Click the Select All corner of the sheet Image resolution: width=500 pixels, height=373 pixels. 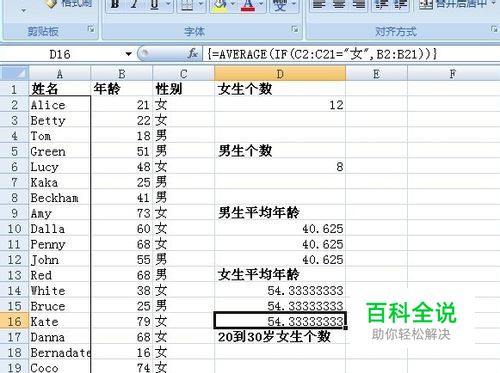click(x=15, y=73)
